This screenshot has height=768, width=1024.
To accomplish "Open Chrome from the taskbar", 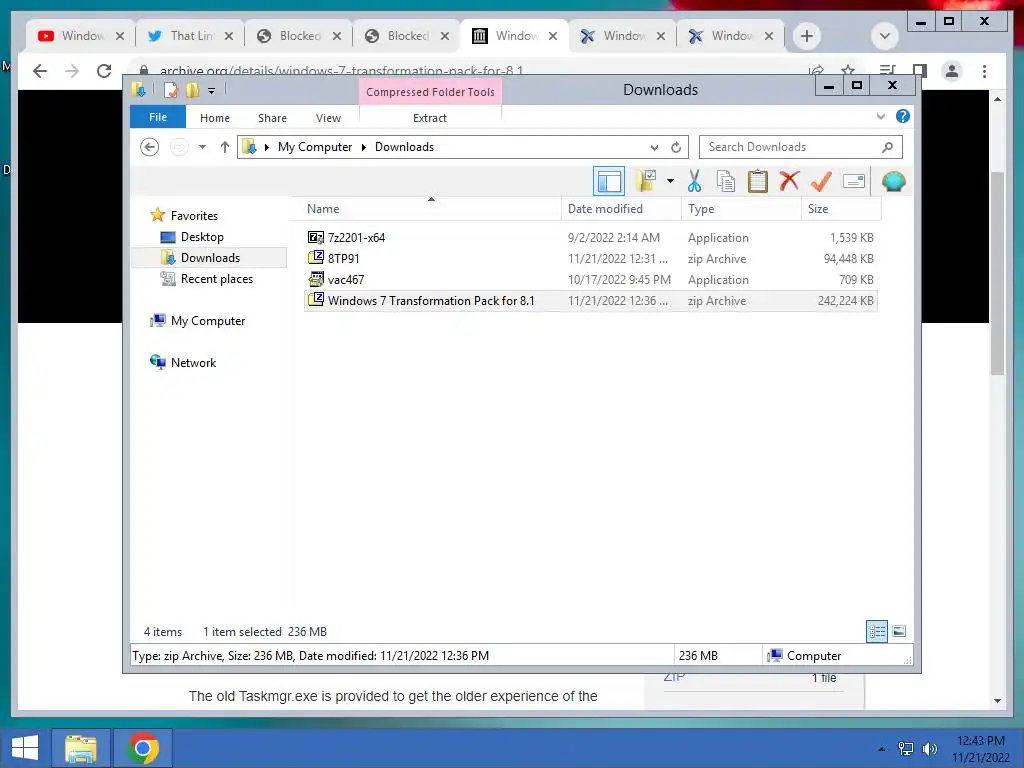I will pos(143,748).
